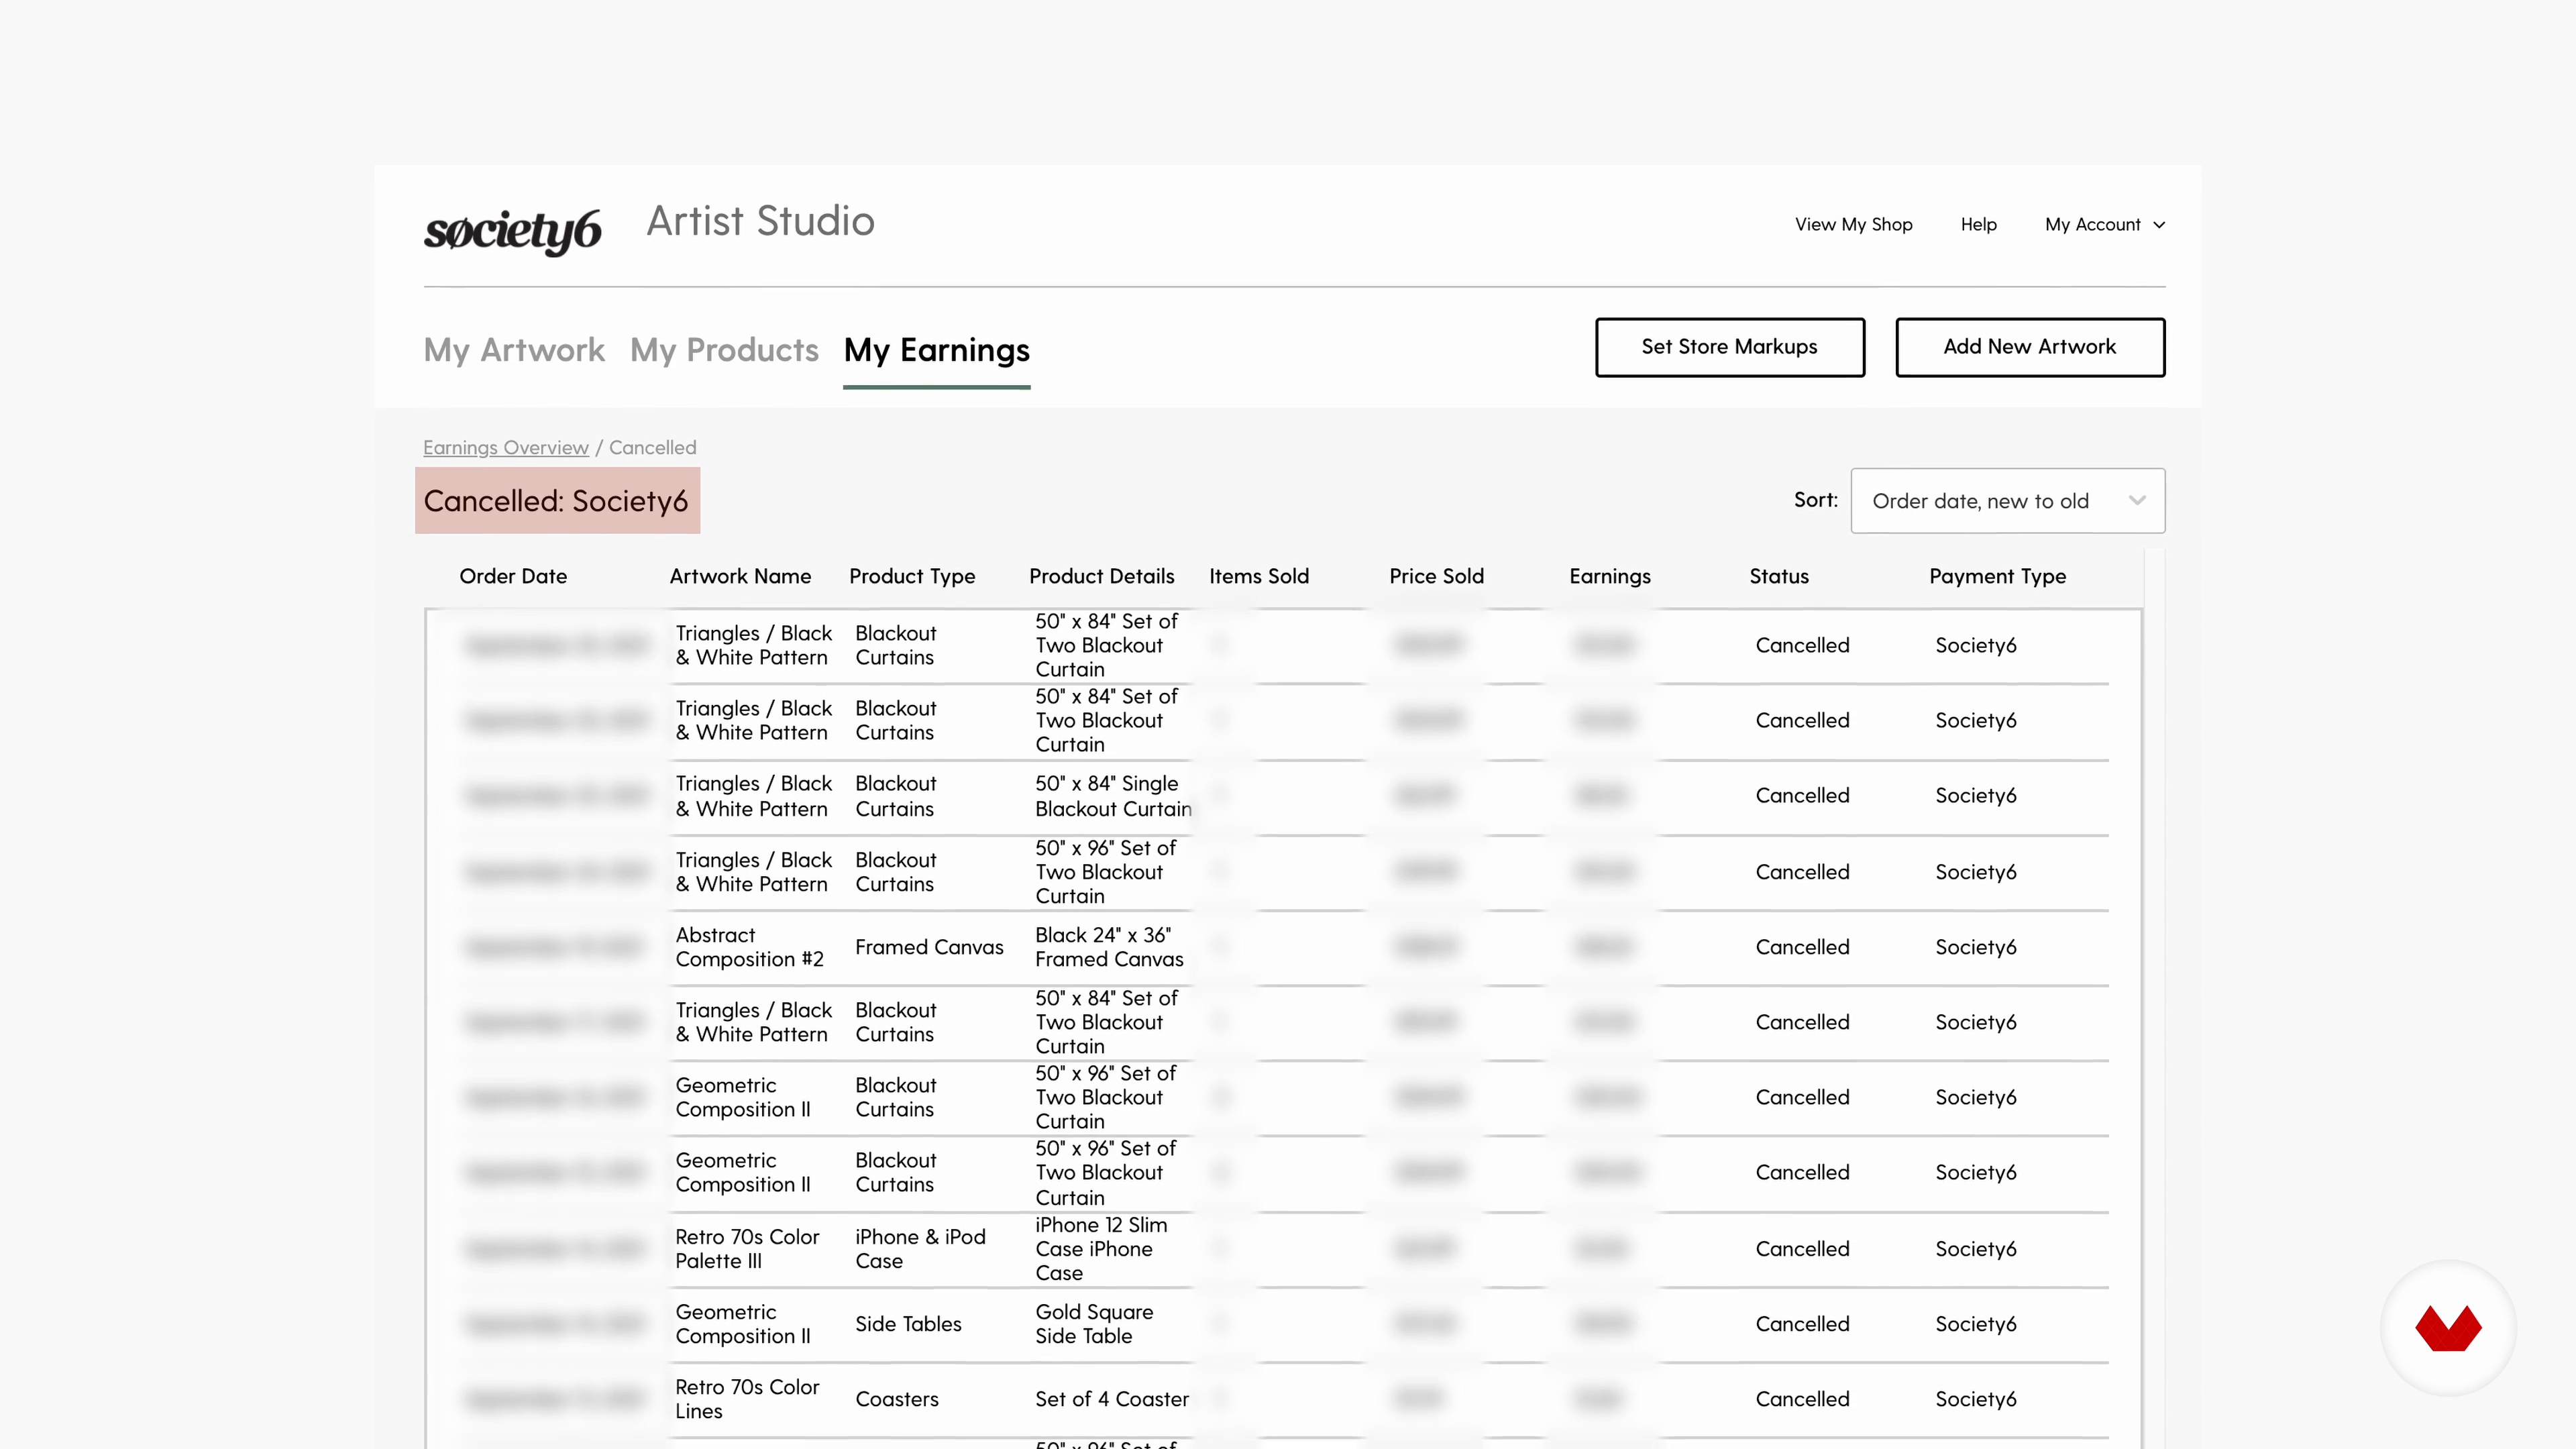This screenshot has width=2576, height=1449.
Task: Expand the My Account menu
Action: coord(2104,224)
